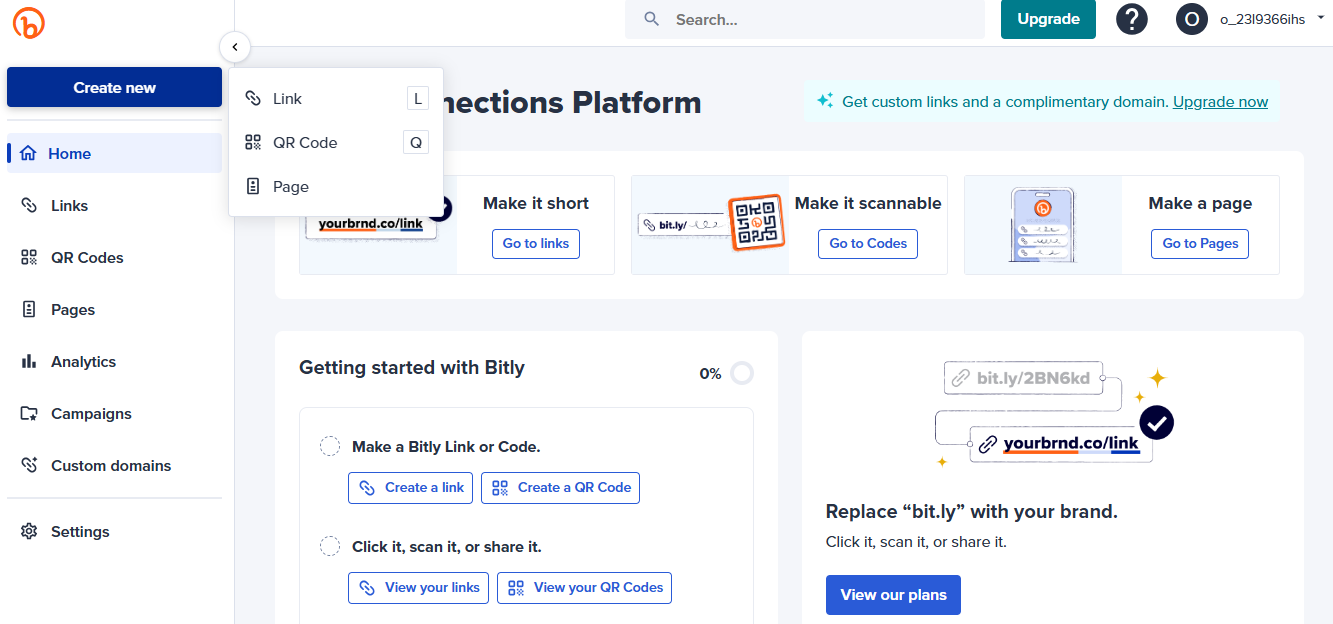Choose QR Code in the Create new menu
This screenshot has height=624, width=1333.
click(x=303, y=142)
